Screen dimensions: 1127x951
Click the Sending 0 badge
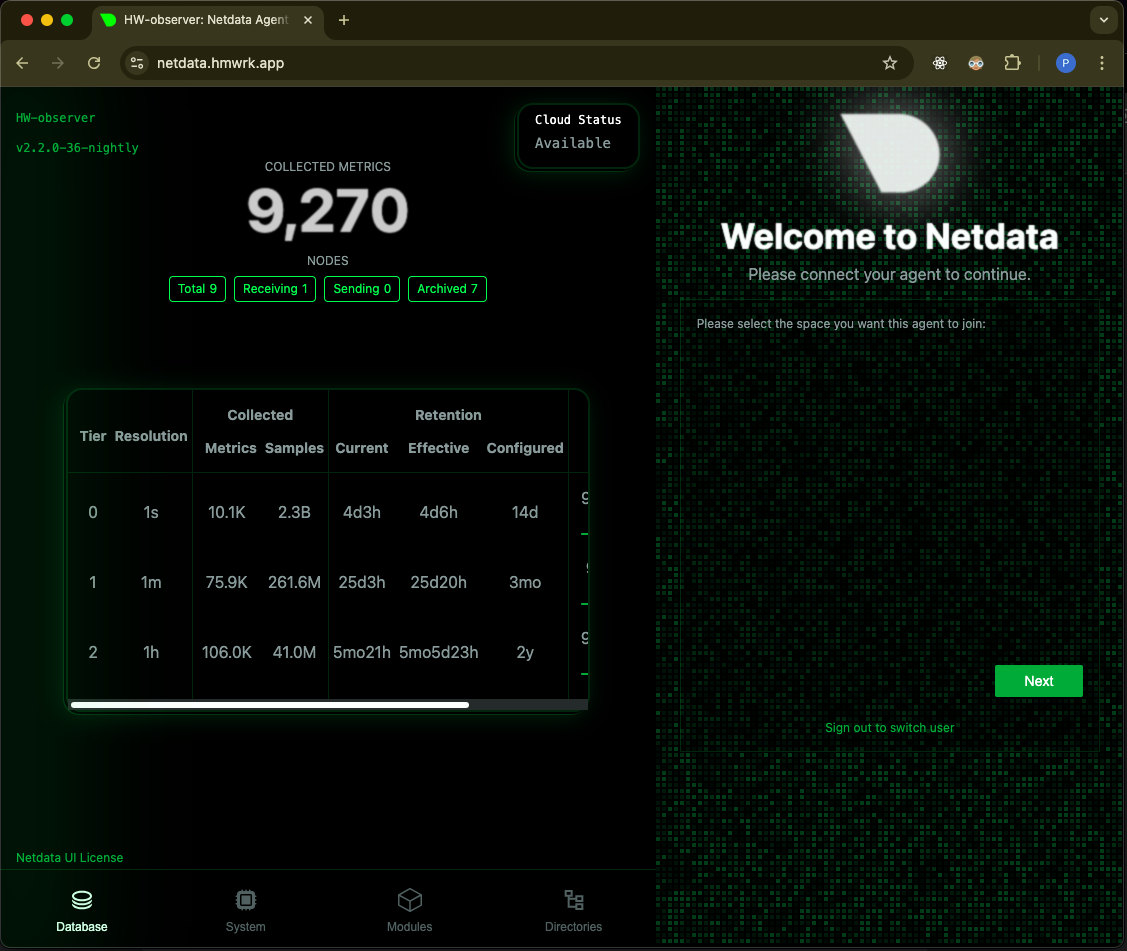(362, 289)
